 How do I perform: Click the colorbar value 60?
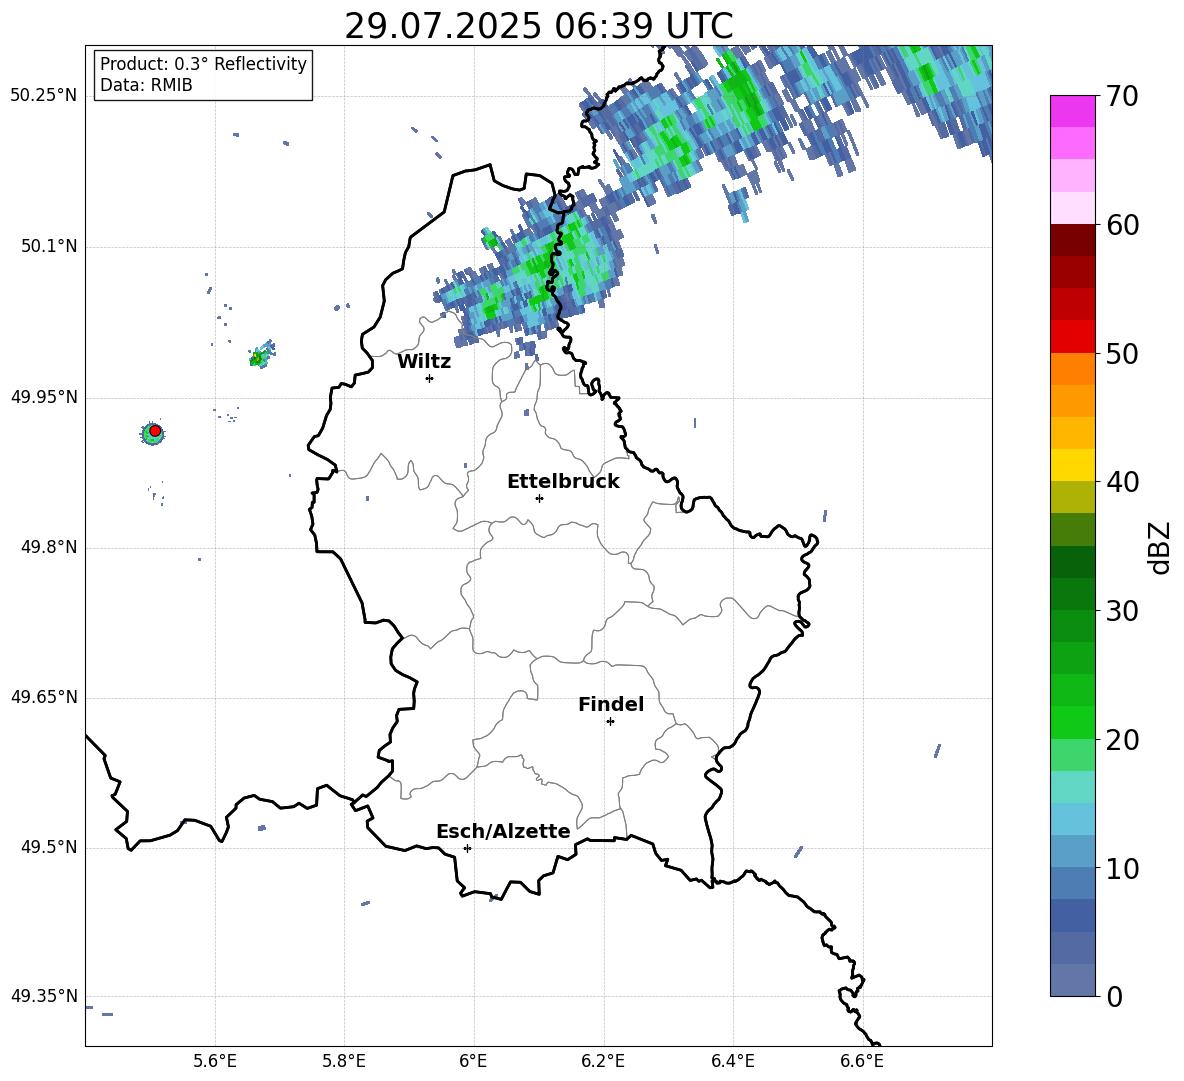coord(1122,225)
